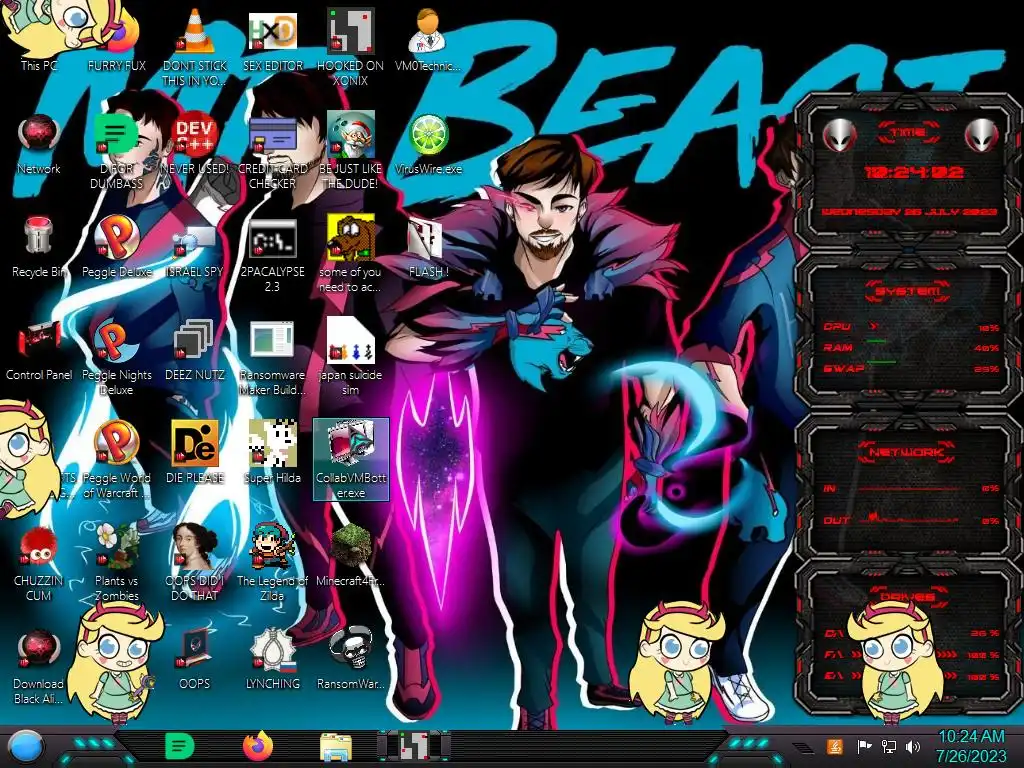Screen dimensions: 1024x768
Task: Select the japan suicide sim icon
Action: [351, 358]
